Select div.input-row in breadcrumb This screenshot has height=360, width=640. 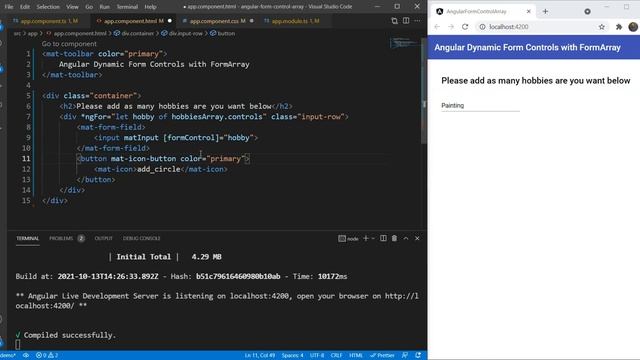185,33
